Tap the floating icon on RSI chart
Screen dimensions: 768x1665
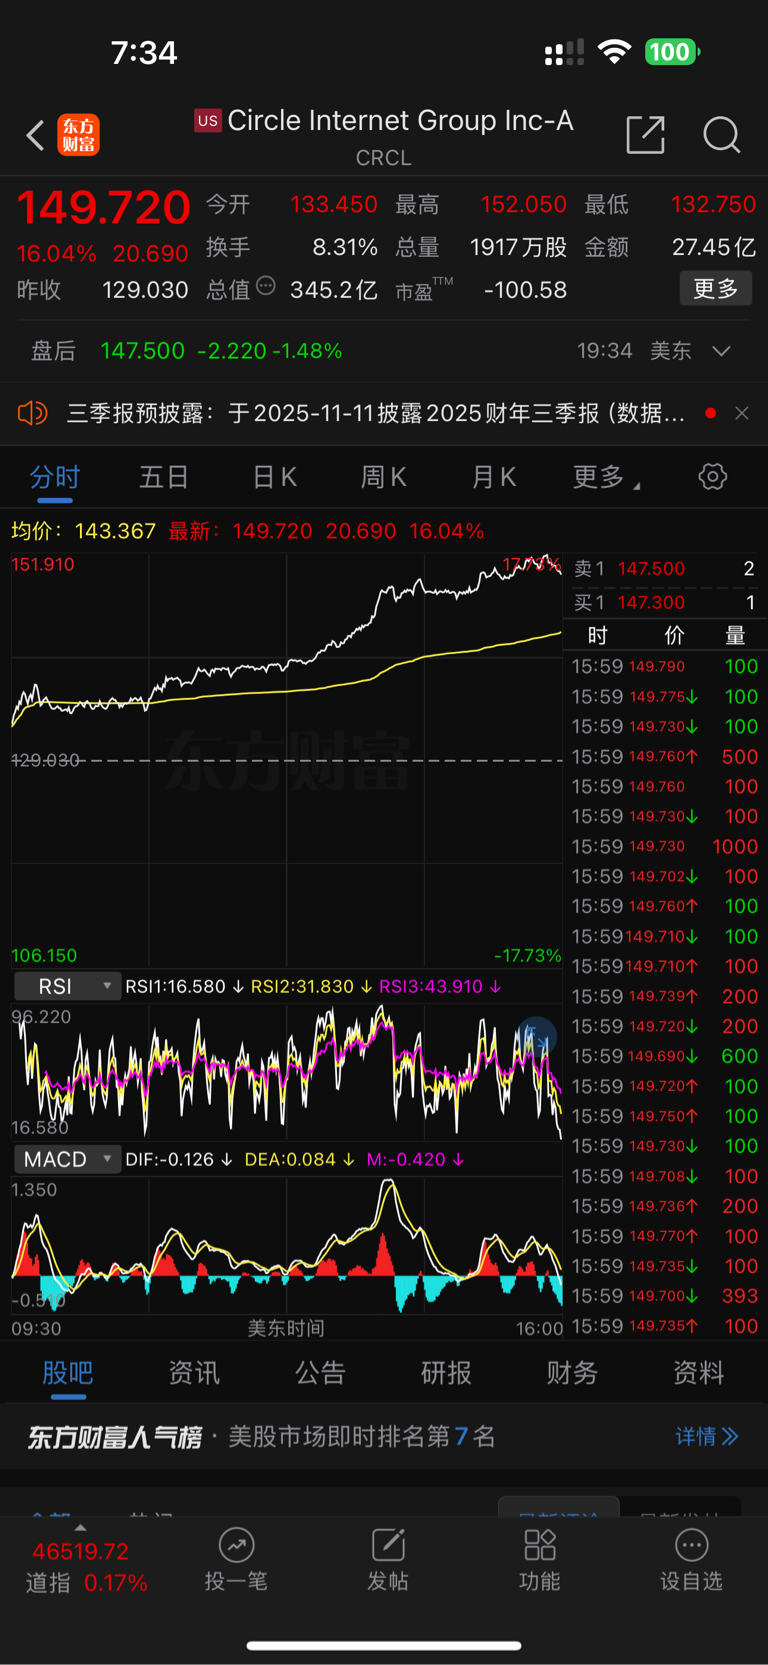tap(537, 1037)
